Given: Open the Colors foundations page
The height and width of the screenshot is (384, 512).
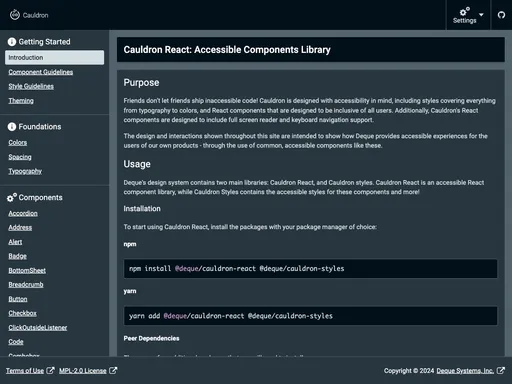Looking at the screenshot, I should tap(18, 143).
